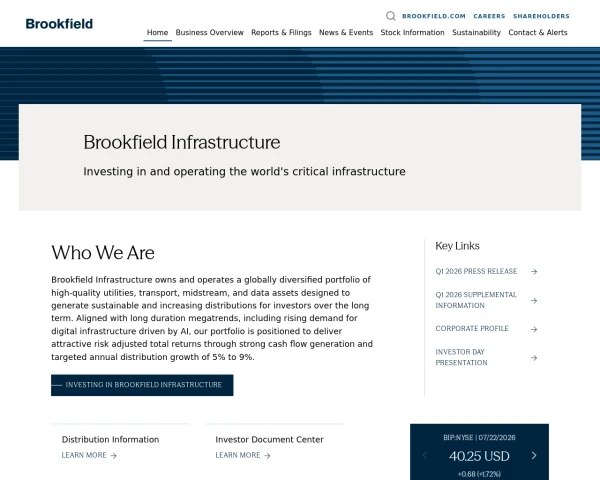Click Investing in Brookfield Infrastructure button

[142, 385]
